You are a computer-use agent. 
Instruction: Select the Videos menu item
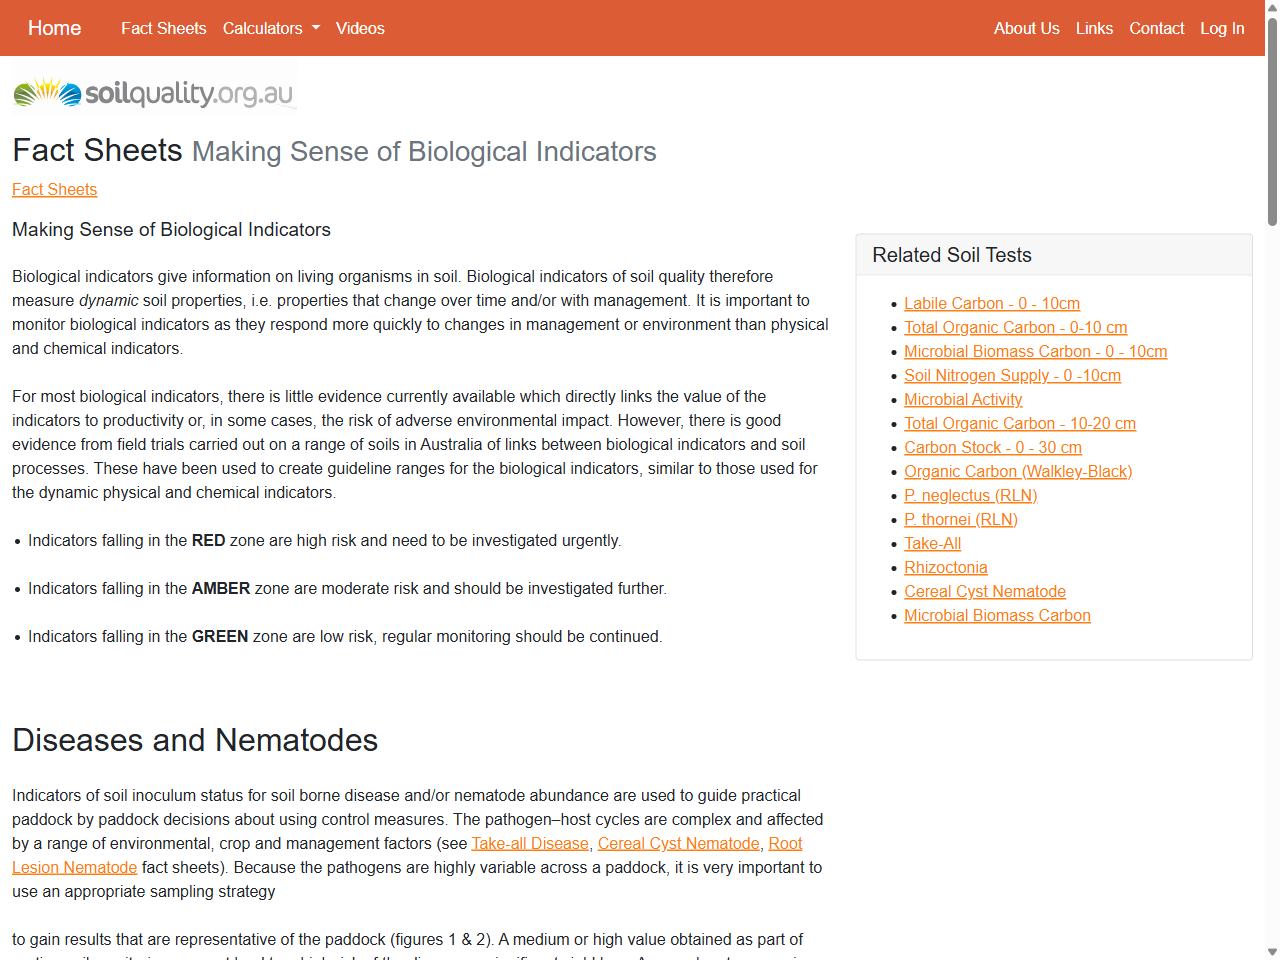tap(360, 28)
